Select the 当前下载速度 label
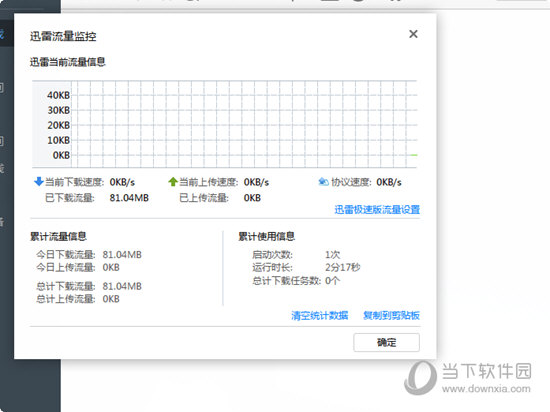This screenshot has width=550, height=412. point(74,182)
